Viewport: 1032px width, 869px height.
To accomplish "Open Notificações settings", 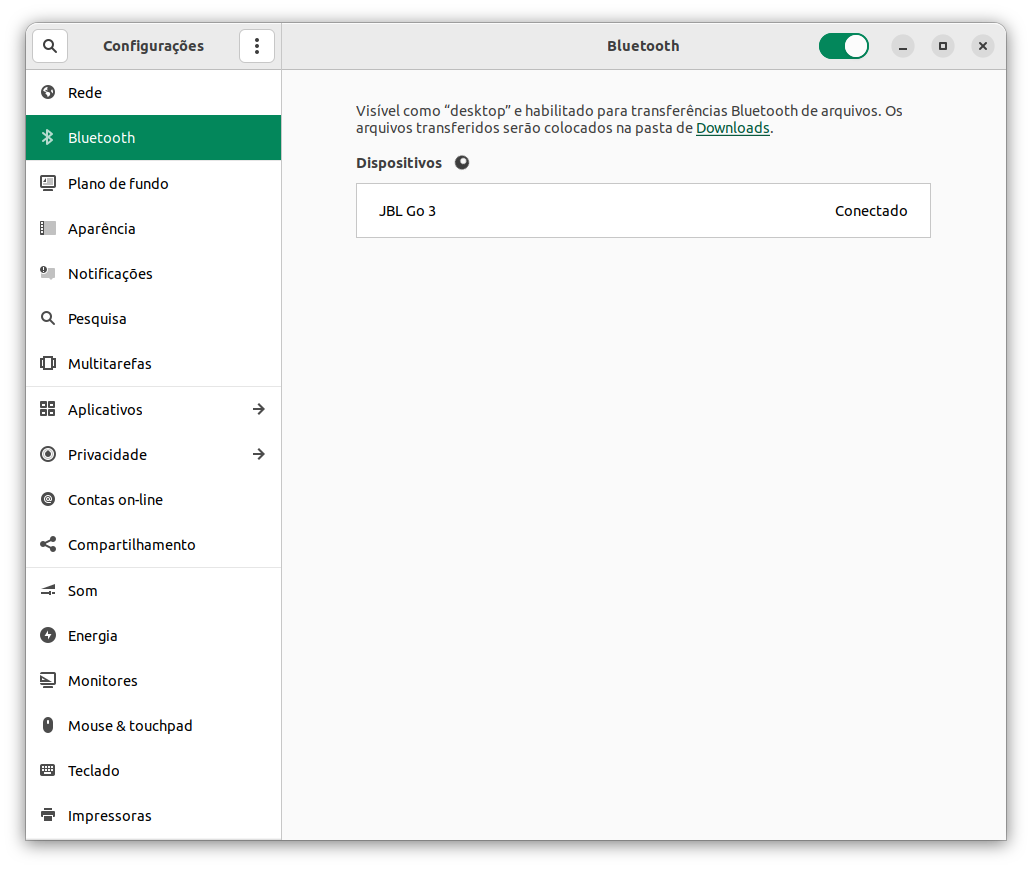I will [153, 273].
